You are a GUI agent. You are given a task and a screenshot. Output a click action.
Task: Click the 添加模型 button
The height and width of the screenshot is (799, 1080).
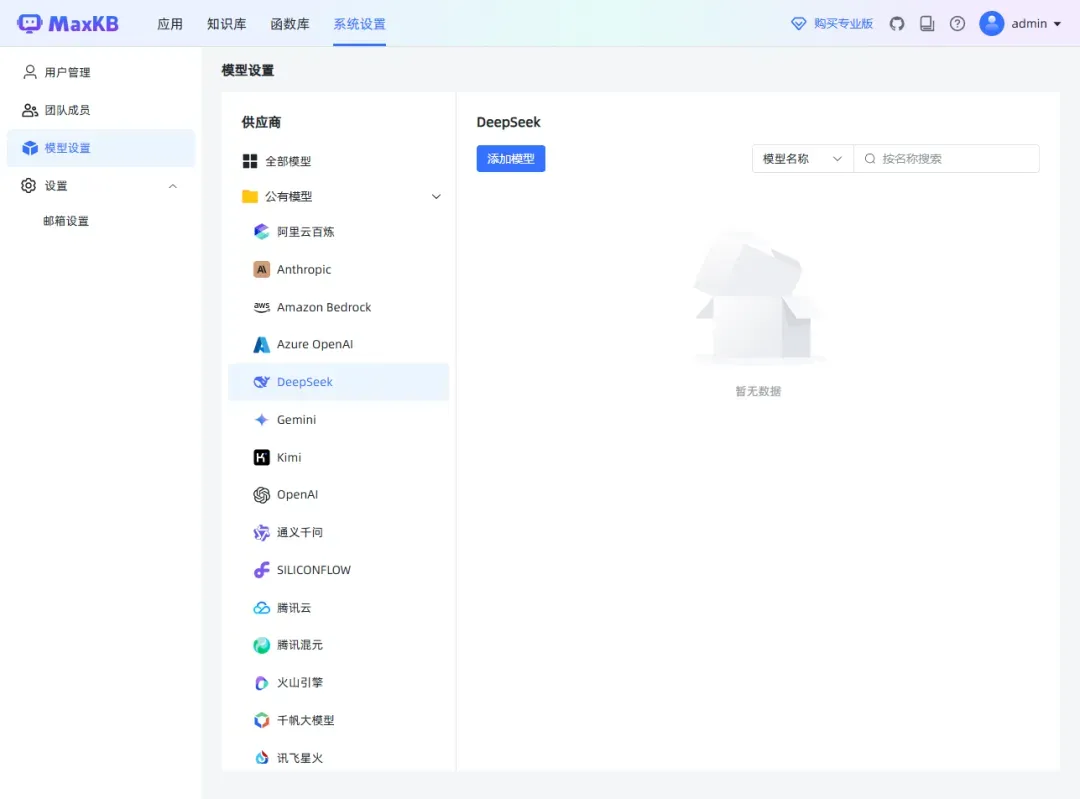(x=510, y=159)
